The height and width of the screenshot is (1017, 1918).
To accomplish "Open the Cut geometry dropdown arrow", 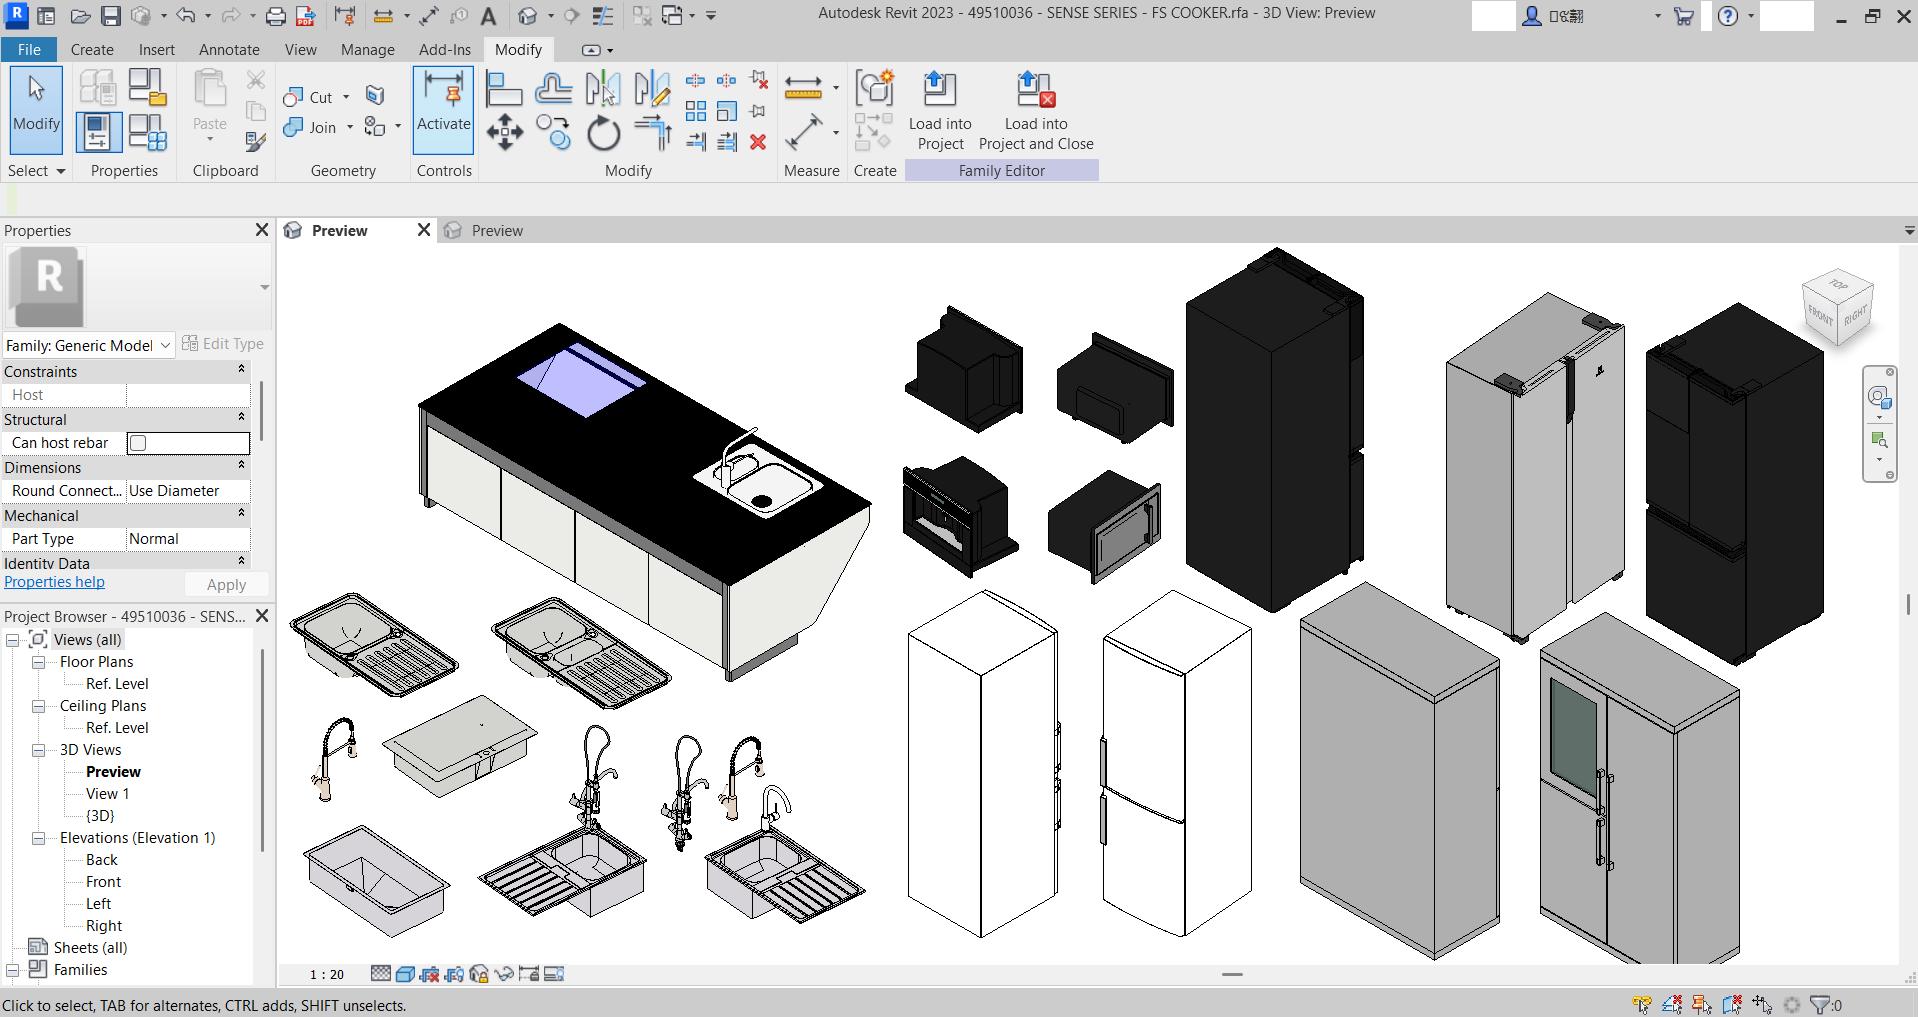I will coord(346,97).
